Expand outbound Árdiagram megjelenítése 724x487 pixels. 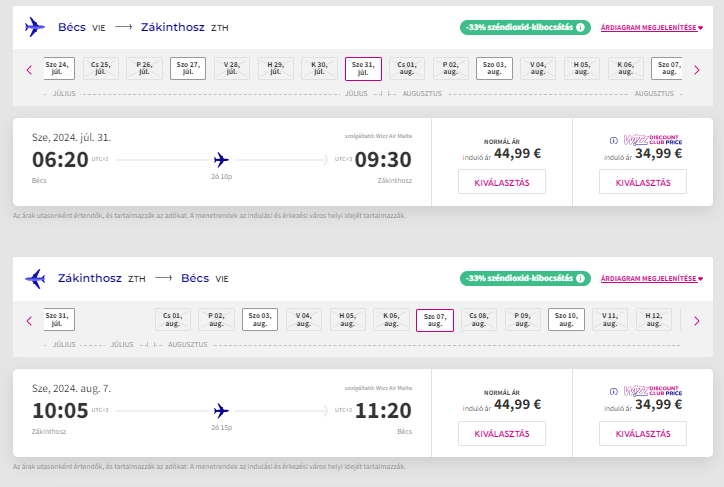click(652, 28)
